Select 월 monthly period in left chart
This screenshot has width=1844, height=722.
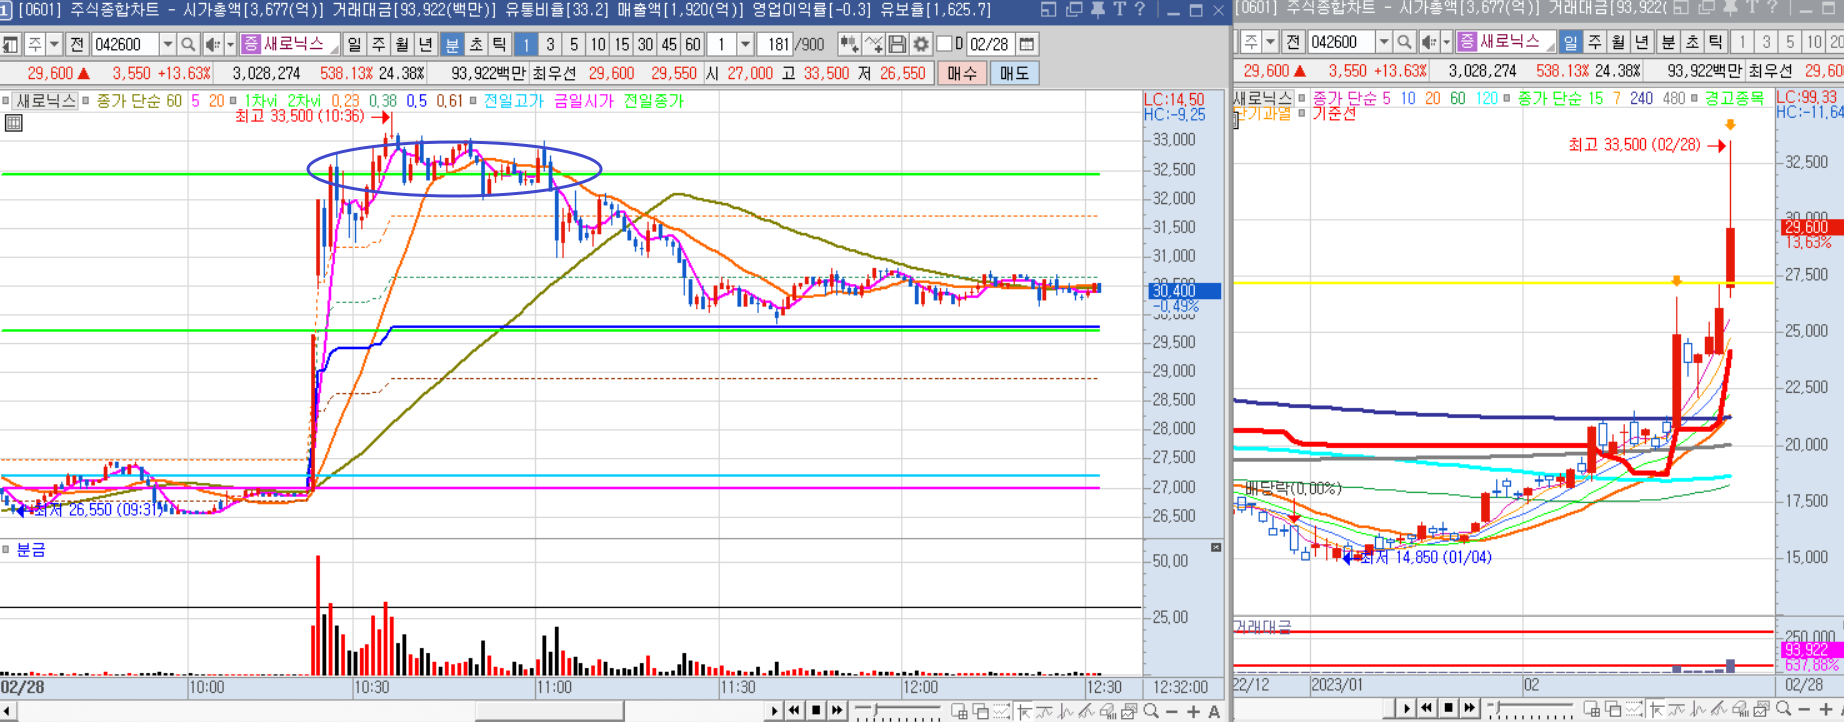click(x=402, y=45)
